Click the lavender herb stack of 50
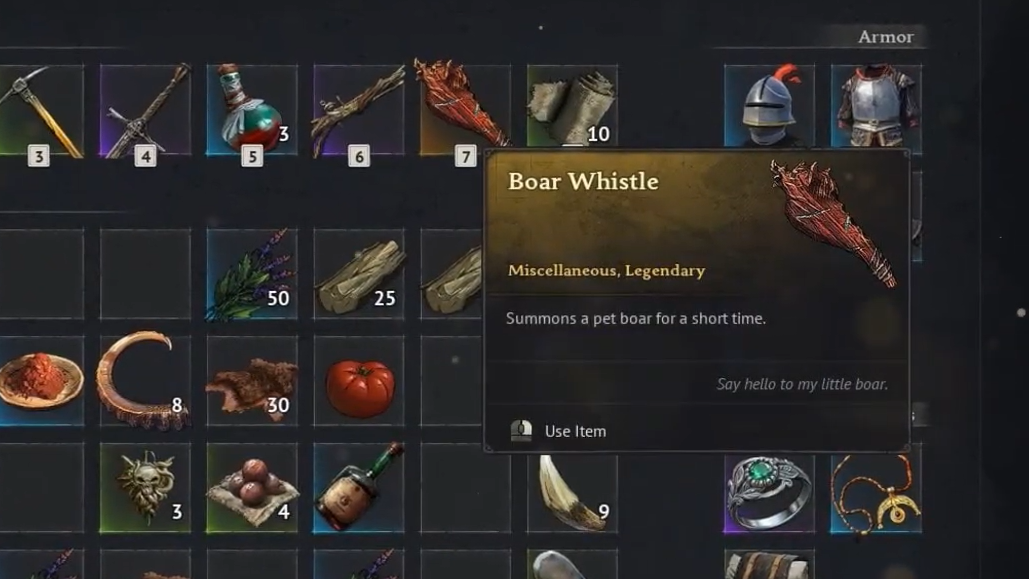1029x579 pixels. point(252,274)
